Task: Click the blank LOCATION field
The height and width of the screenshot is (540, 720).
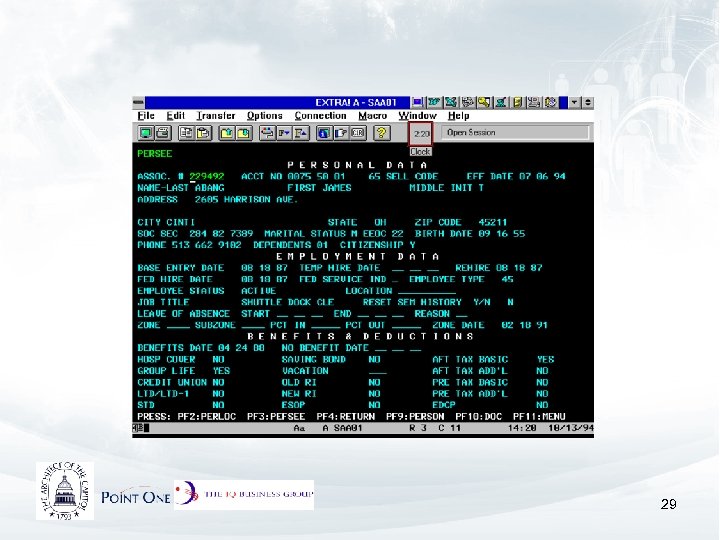Action: coord(427,291)
